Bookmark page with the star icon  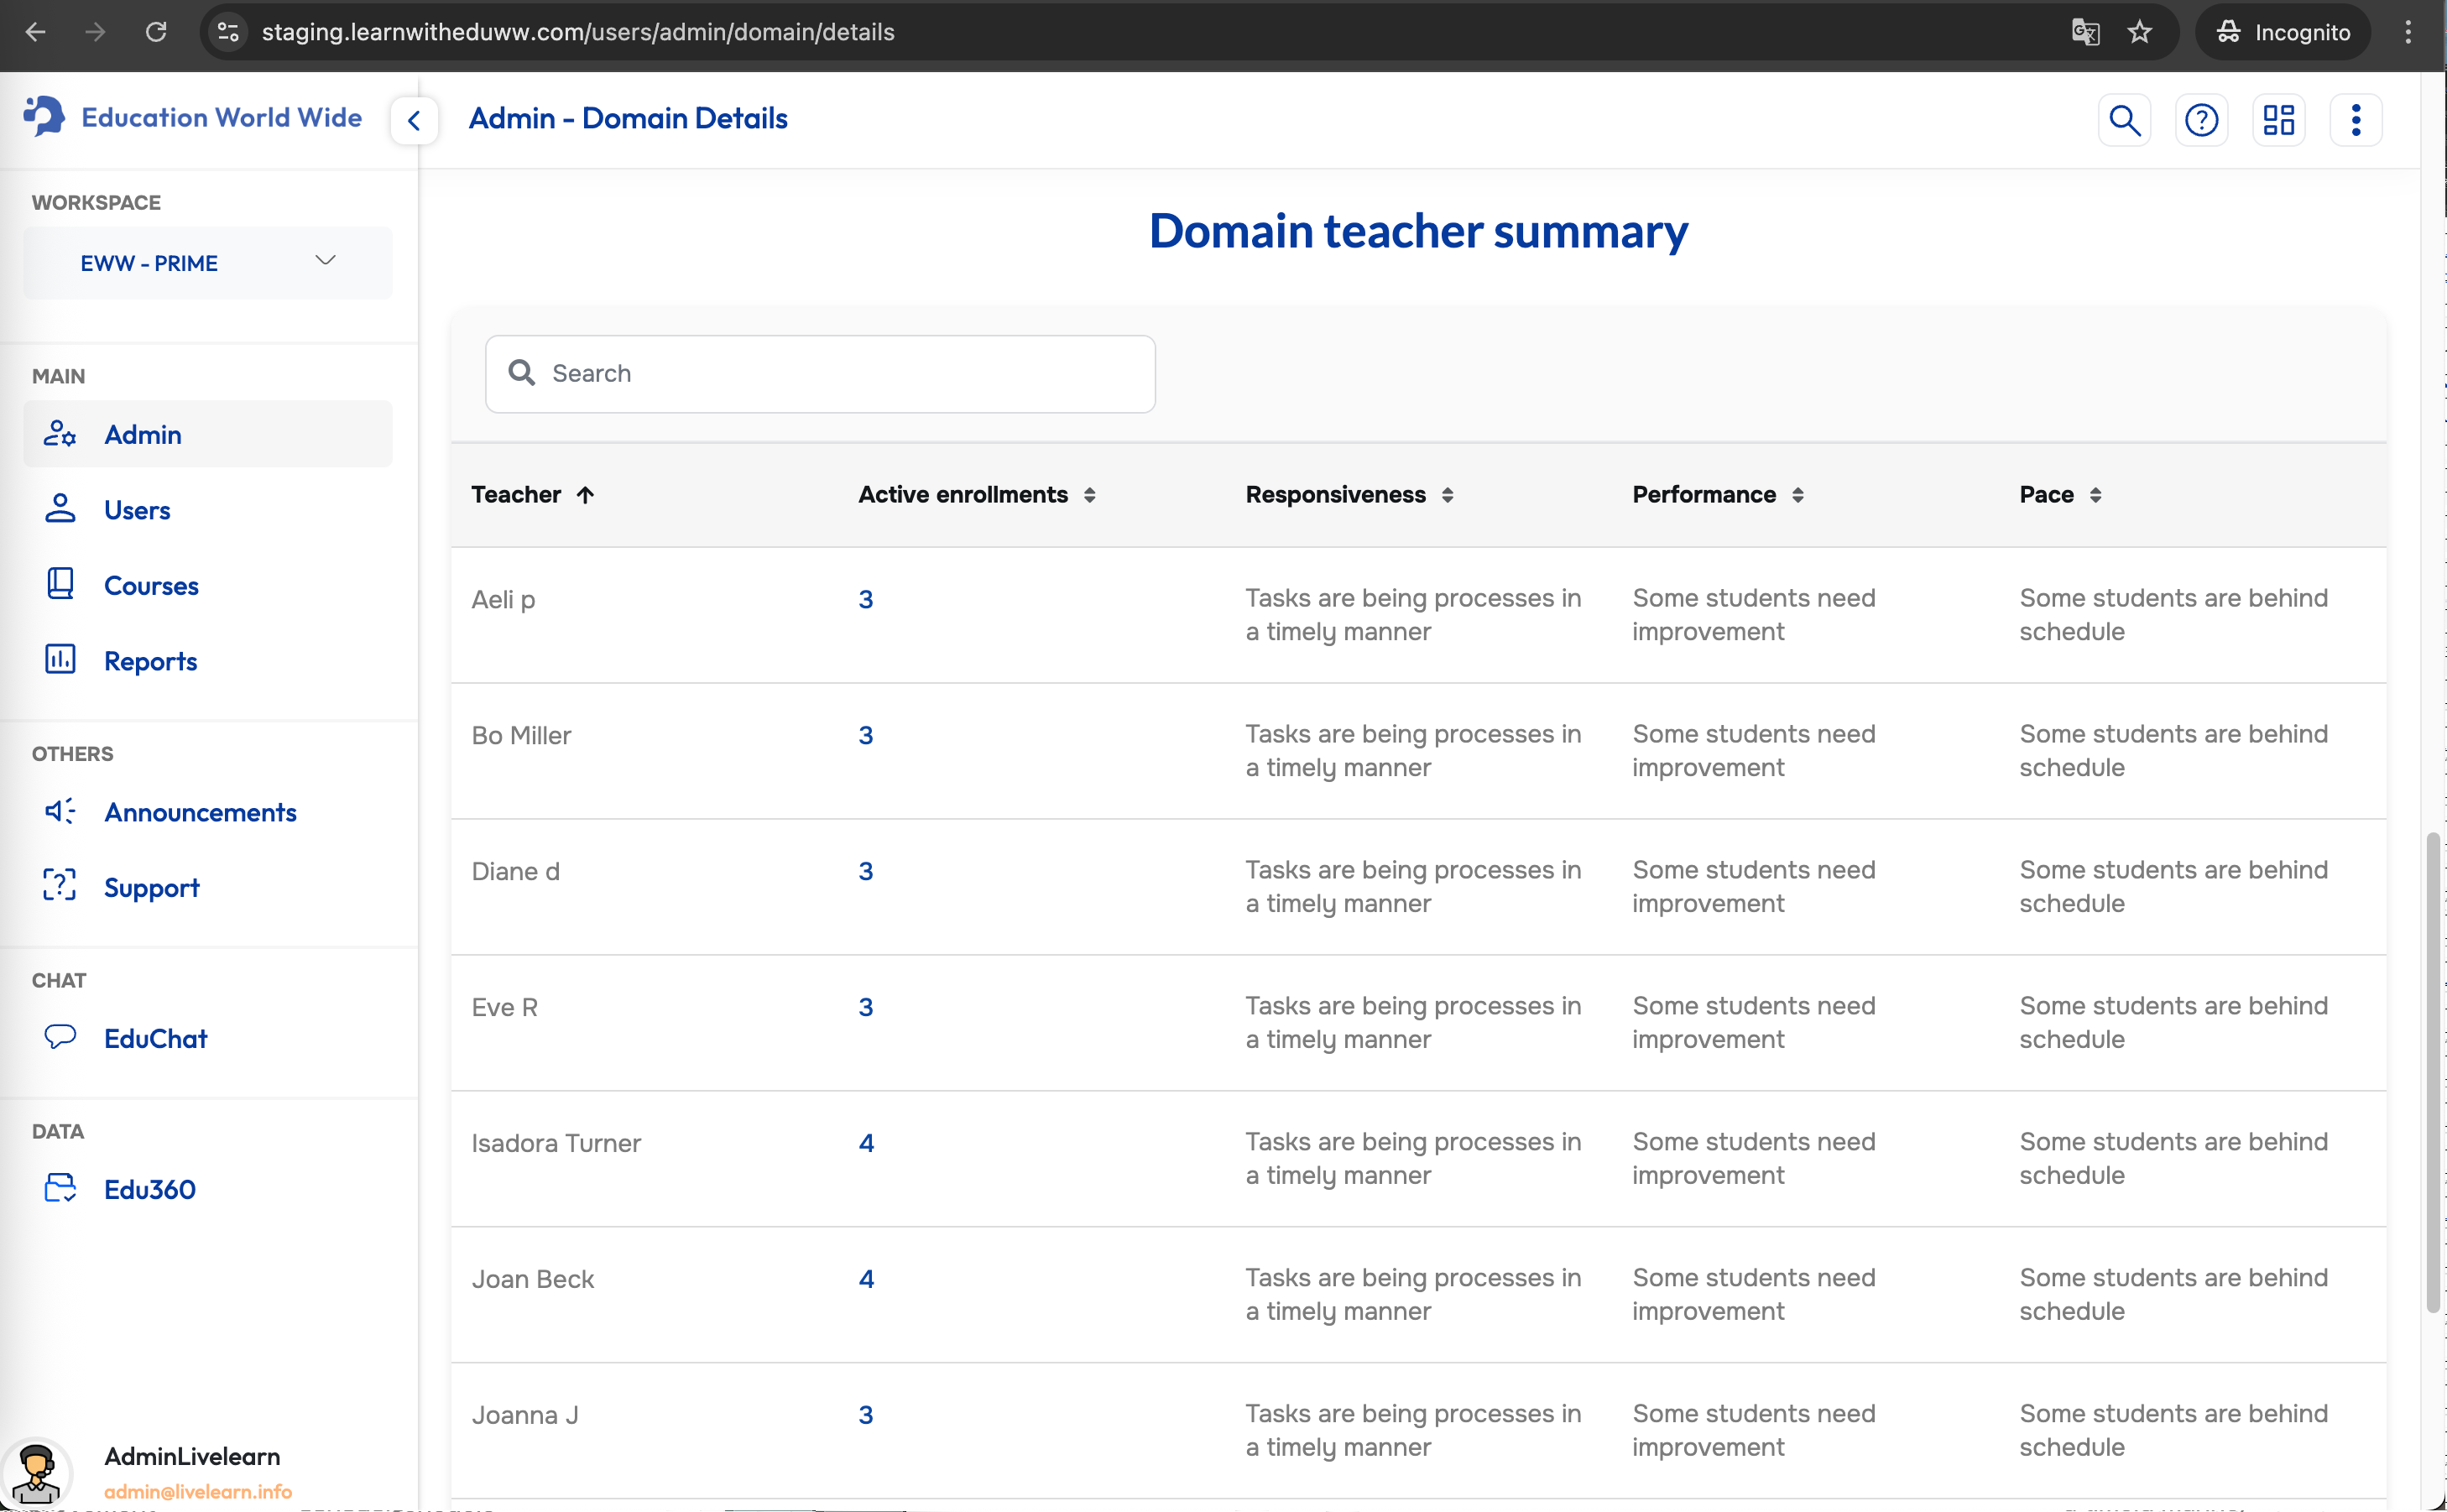pyautogui.click(x=2139, y=32)
